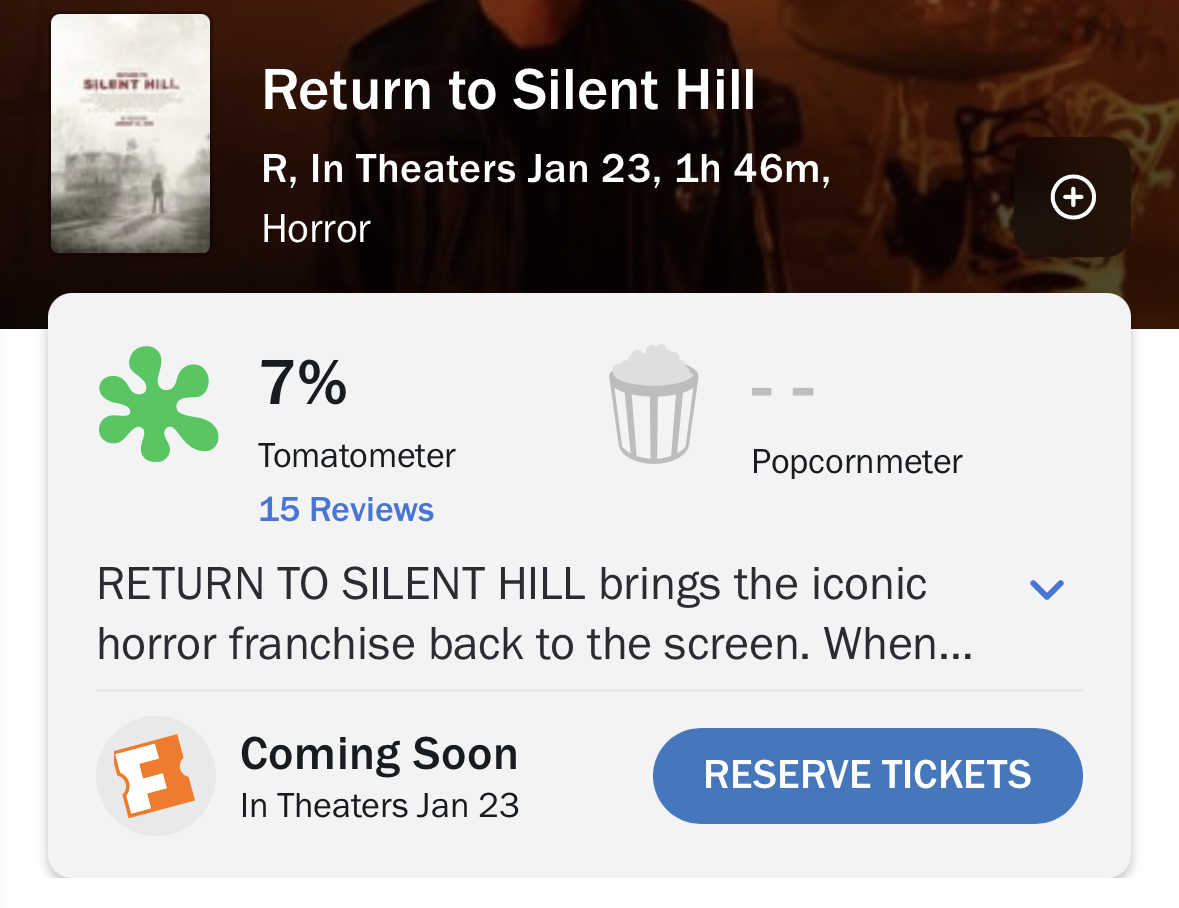
Task: Click the Popcornmeter label
Action: 857,462
